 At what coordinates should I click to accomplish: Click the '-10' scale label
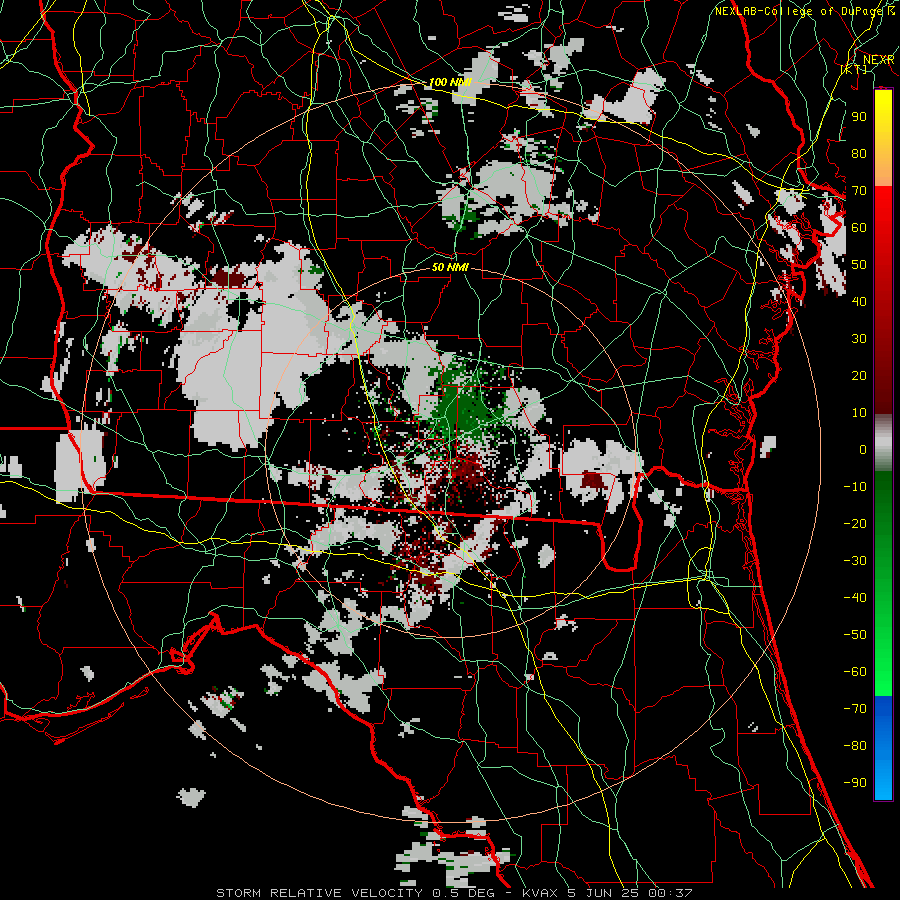855,487
